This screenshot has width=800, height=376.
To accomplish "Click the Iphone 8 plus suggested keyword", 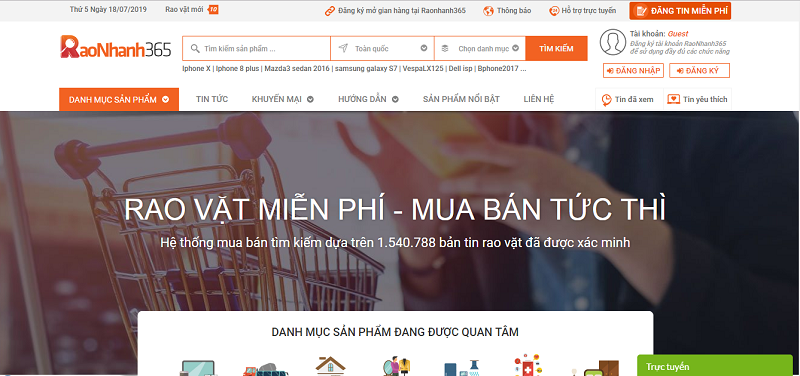I will [x=237, y=68].
